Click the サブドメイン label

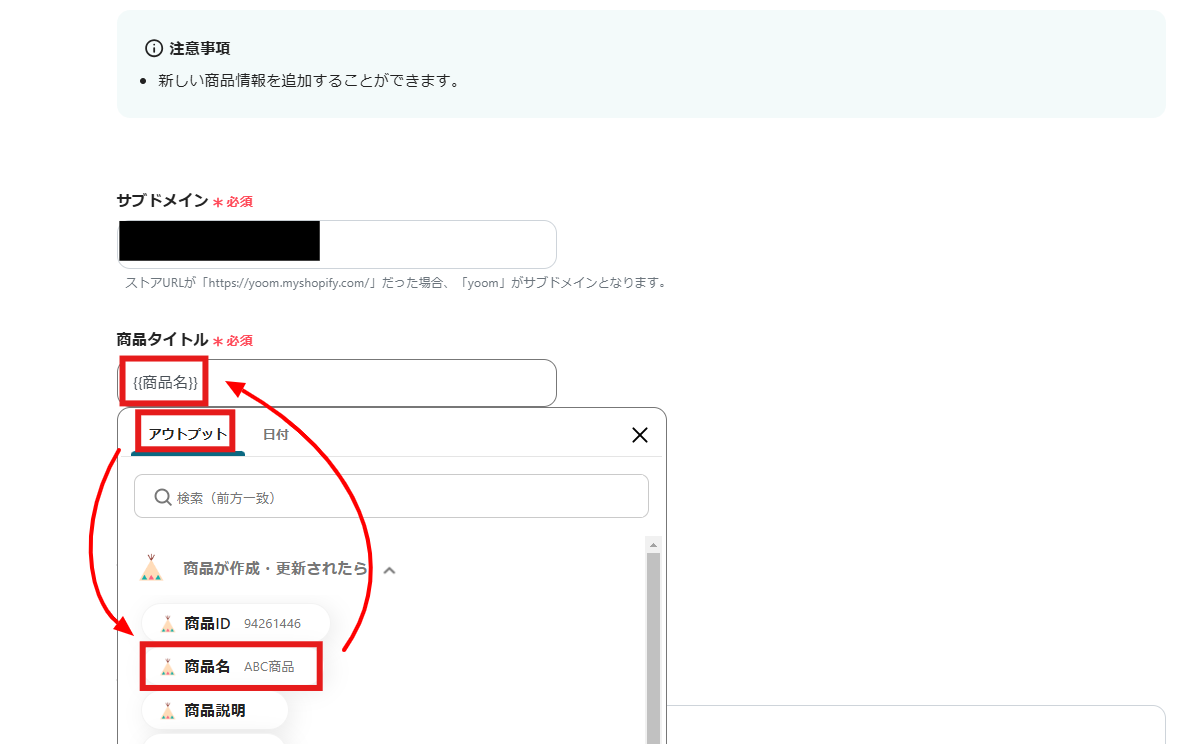coord(162,201)
